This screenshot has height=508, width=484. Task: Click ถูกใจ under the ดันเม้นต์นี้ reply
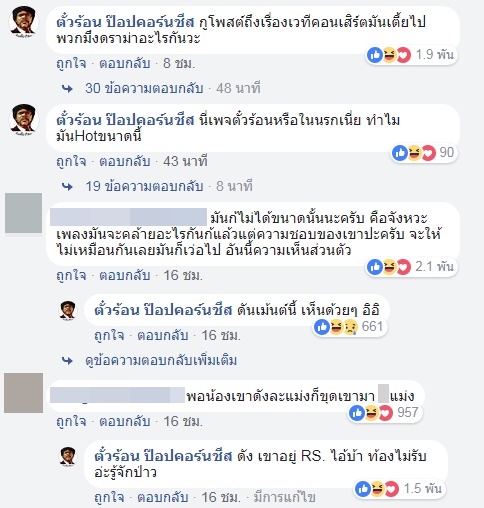click(x=109, y=335)
